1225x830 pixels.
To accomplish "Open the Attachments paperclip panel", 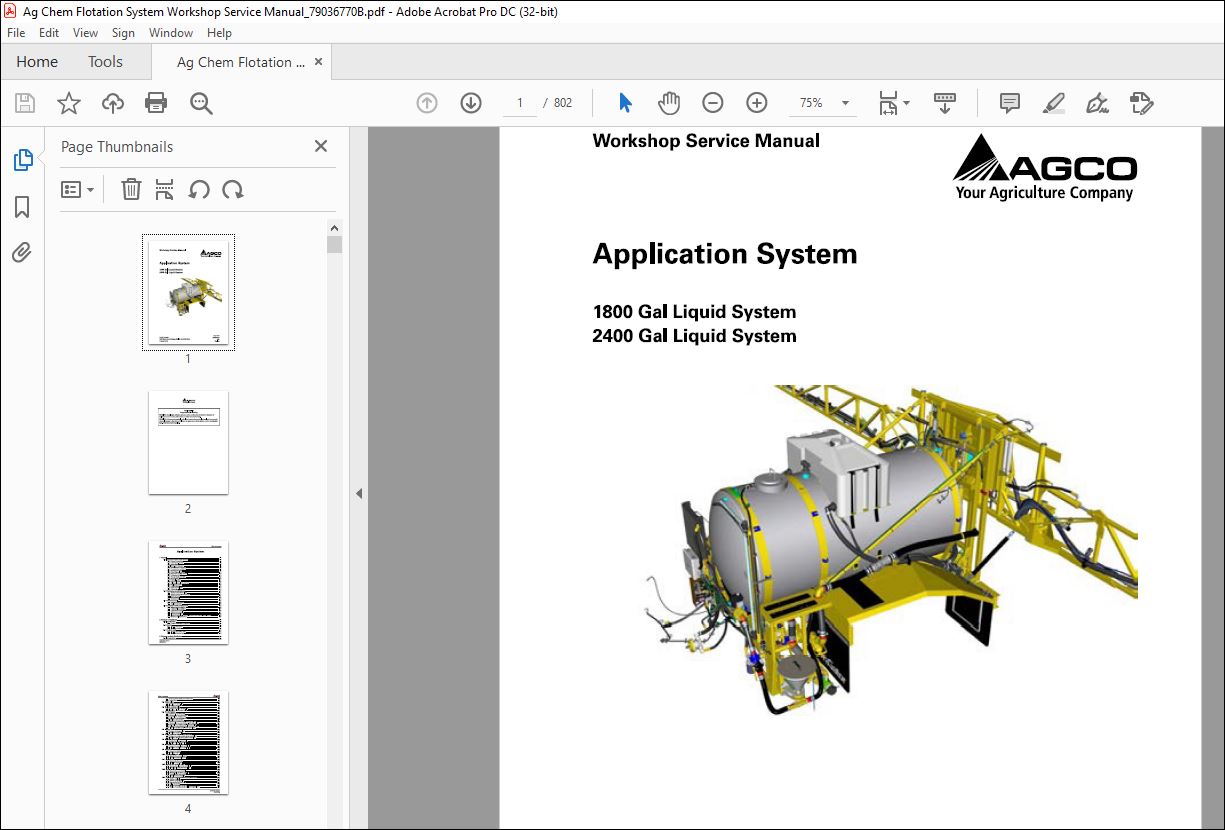I will pyautogui.click(x=22, y=252).
